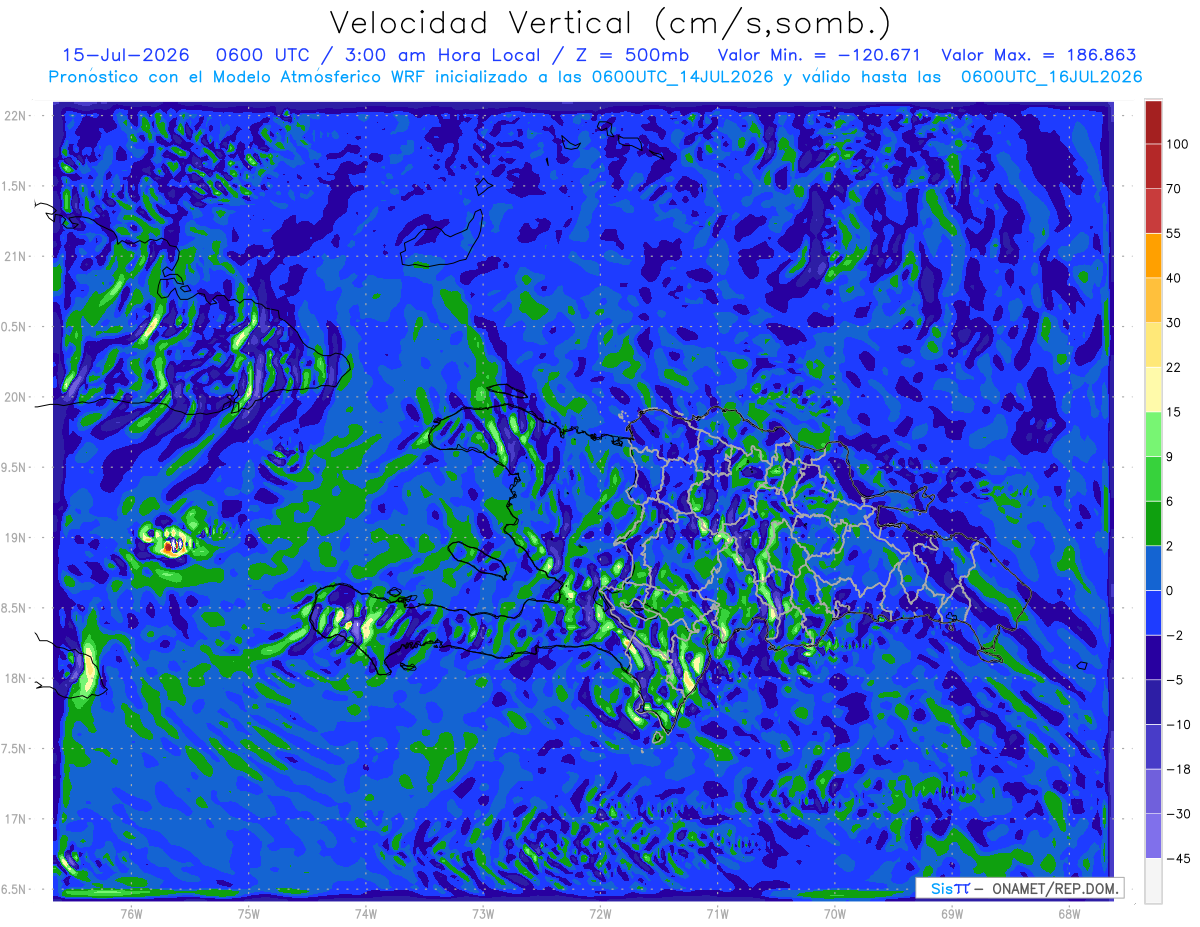Click the colorbar label "55"

1173,233
